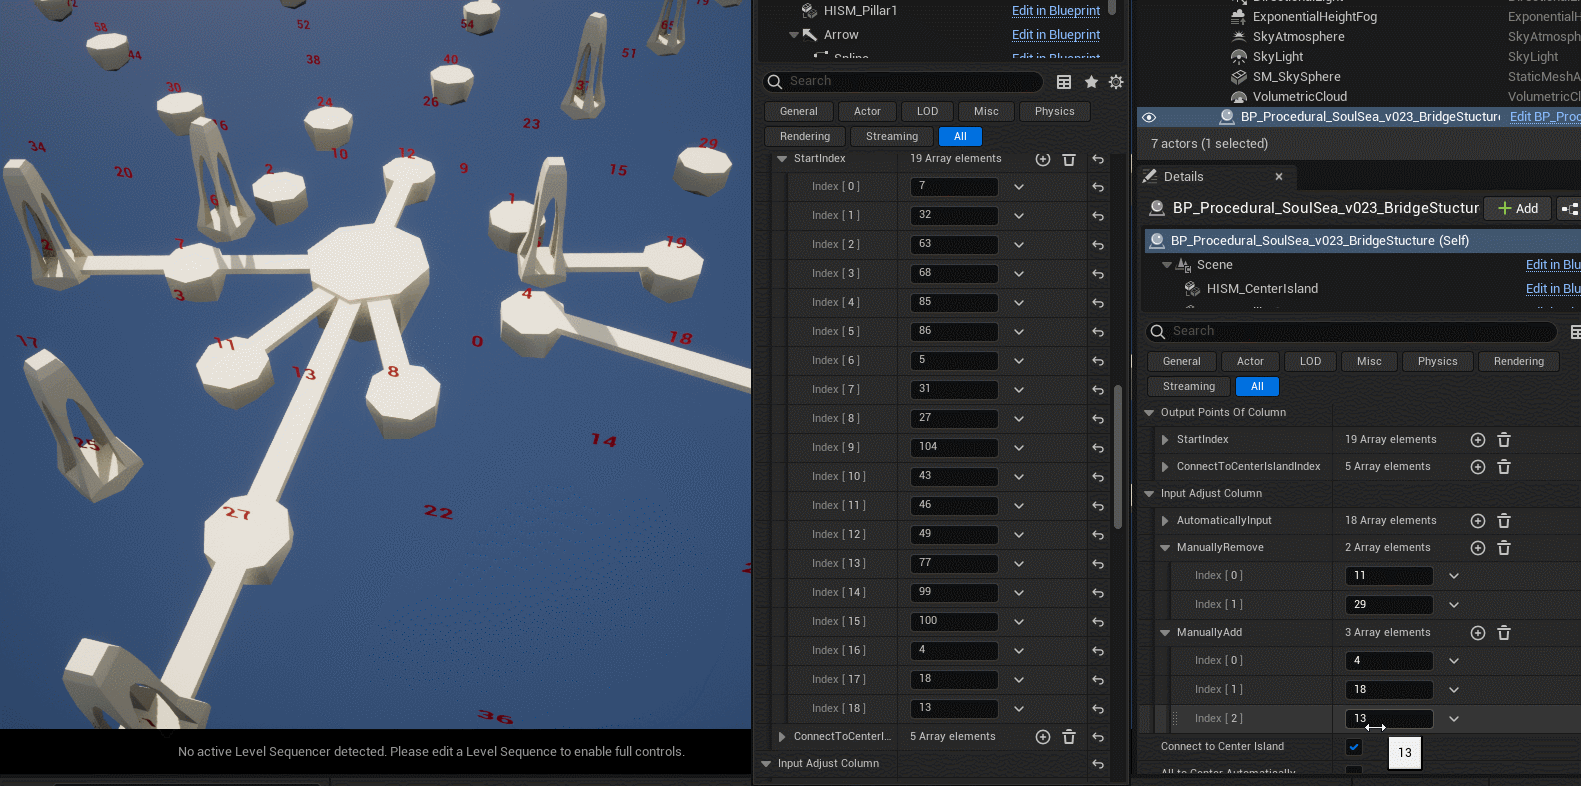This screenshot has height=786, width=1581.
Task: Expand the AutomaticallyInput array
Action: 1165,521
